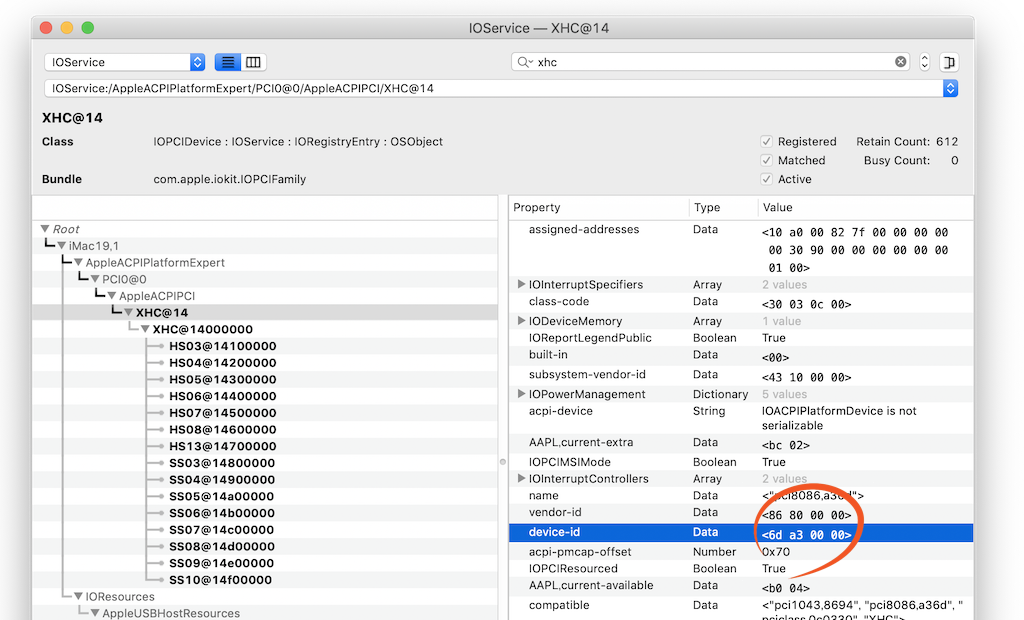This screenshot has height=620, width=1024.
Task: Select the acpi-device property row
Action: (x=741, y=418)
